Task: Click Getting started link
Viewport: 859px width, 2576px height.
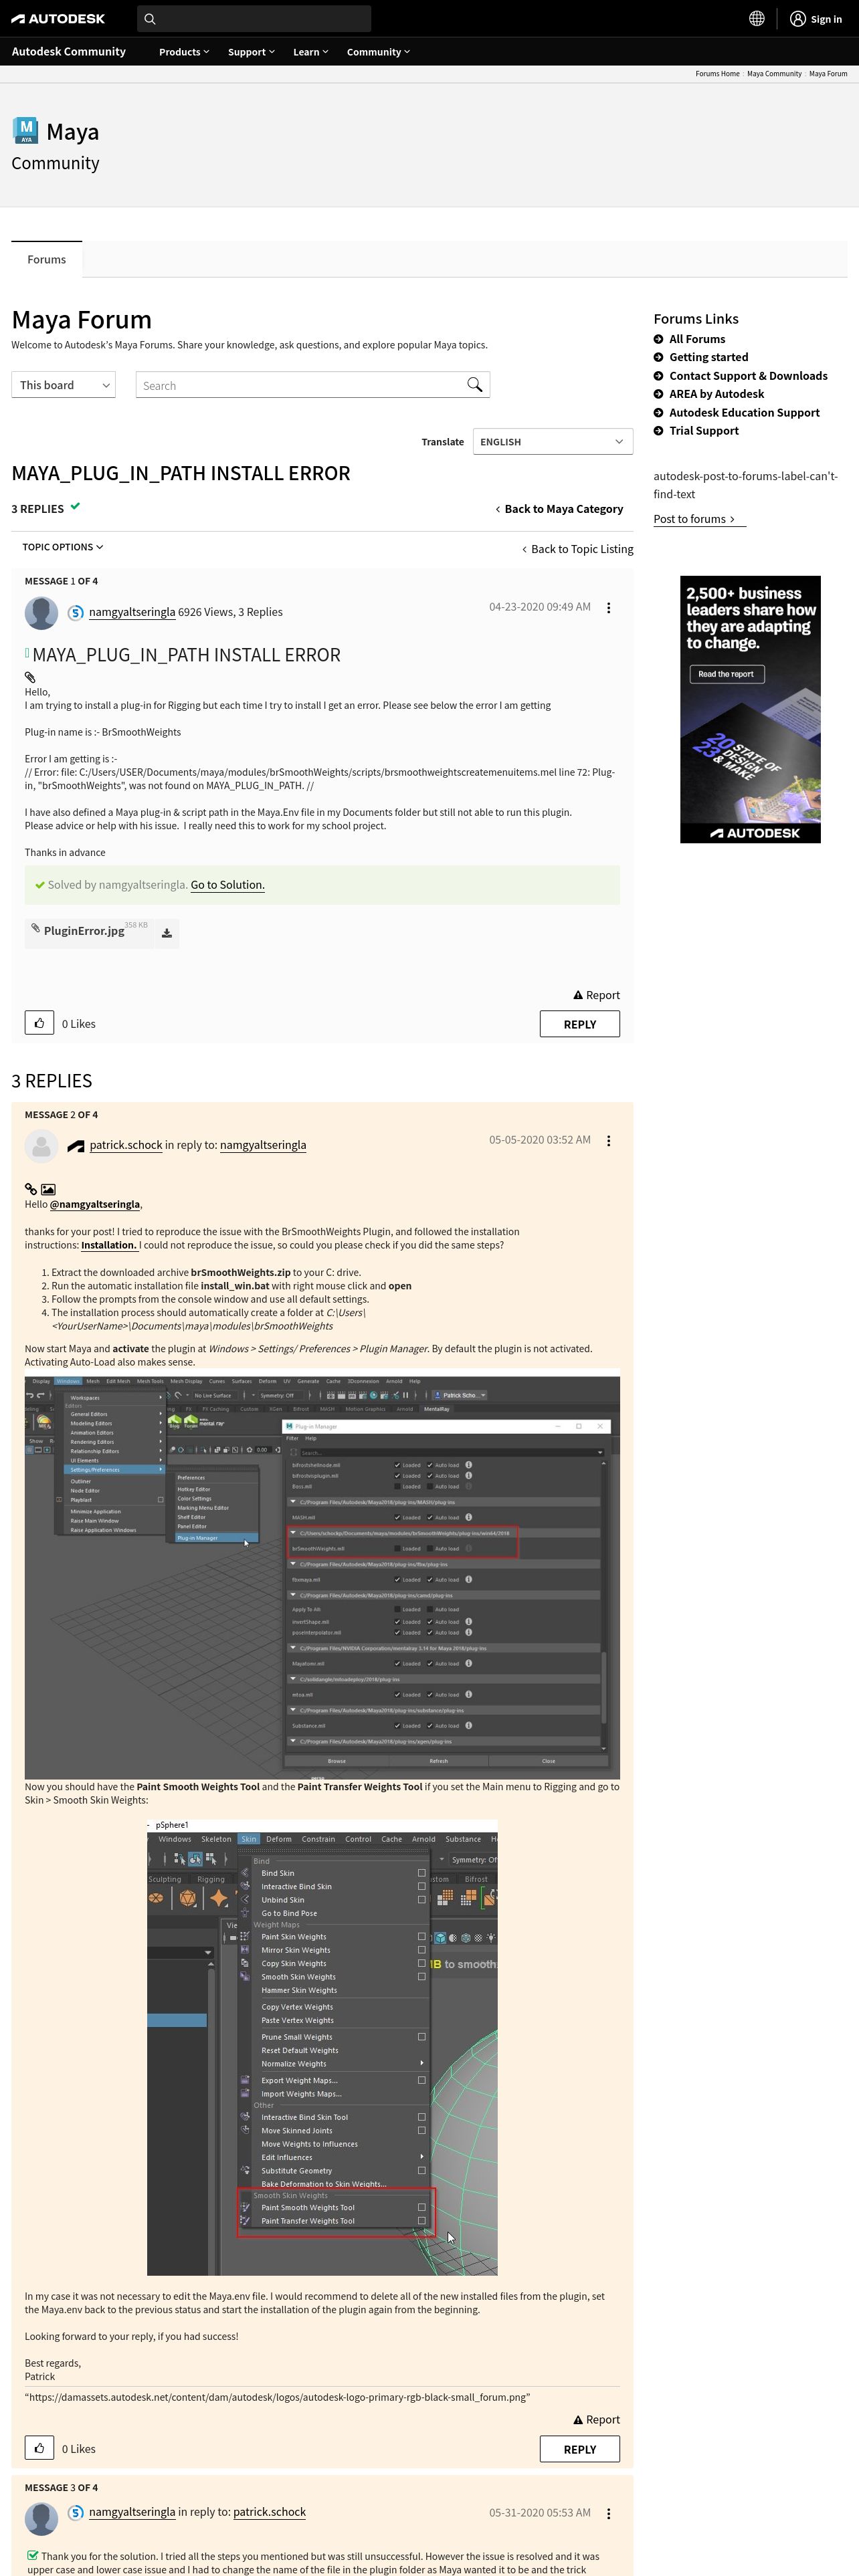Action: point(709,357)
